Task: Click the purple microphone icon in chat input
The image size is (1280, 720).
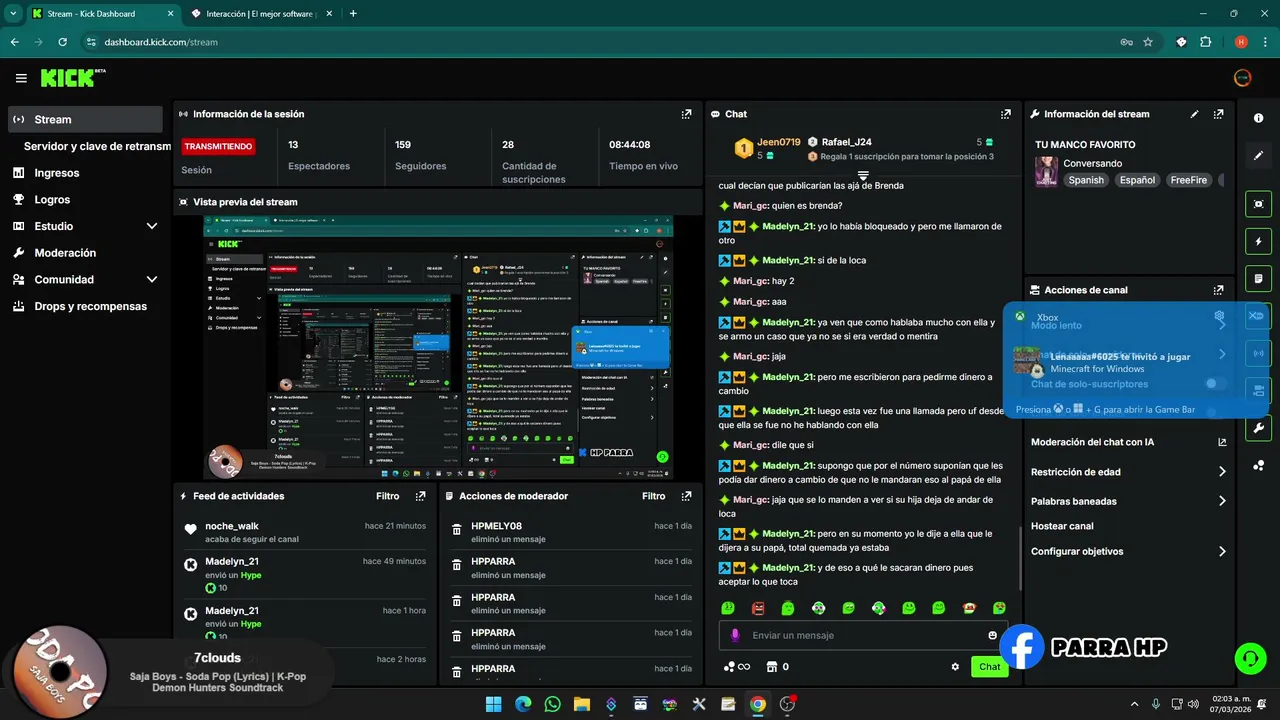Action: [x=735, y=635]
